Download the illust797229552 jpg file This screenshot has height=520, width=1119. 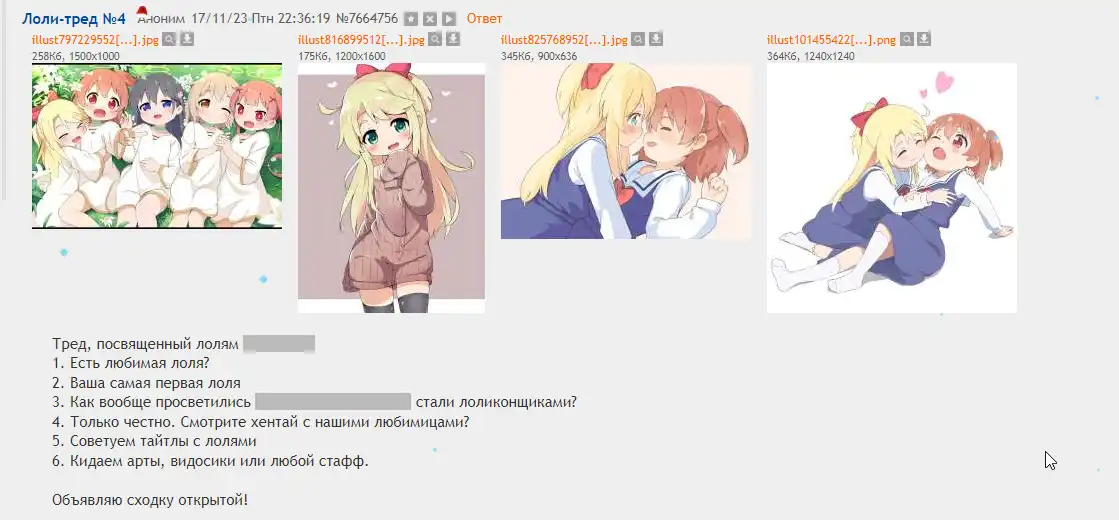coord(187,39)
